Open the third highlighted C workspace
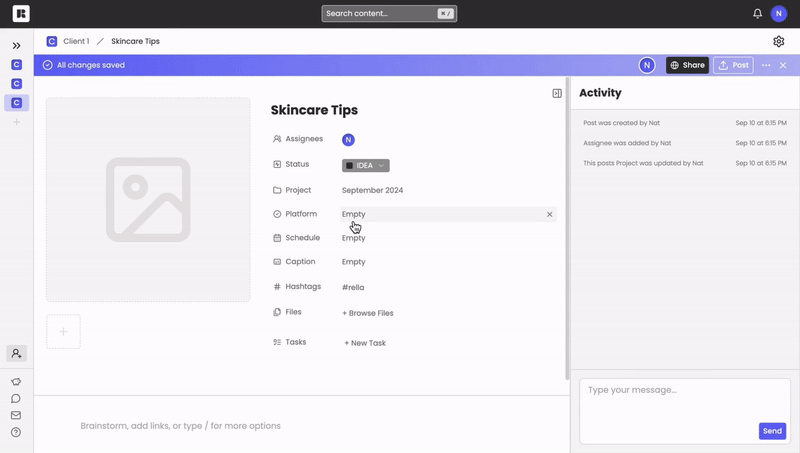Image resolution: width=800 pixels, height=453 pixels. point(16,103)
